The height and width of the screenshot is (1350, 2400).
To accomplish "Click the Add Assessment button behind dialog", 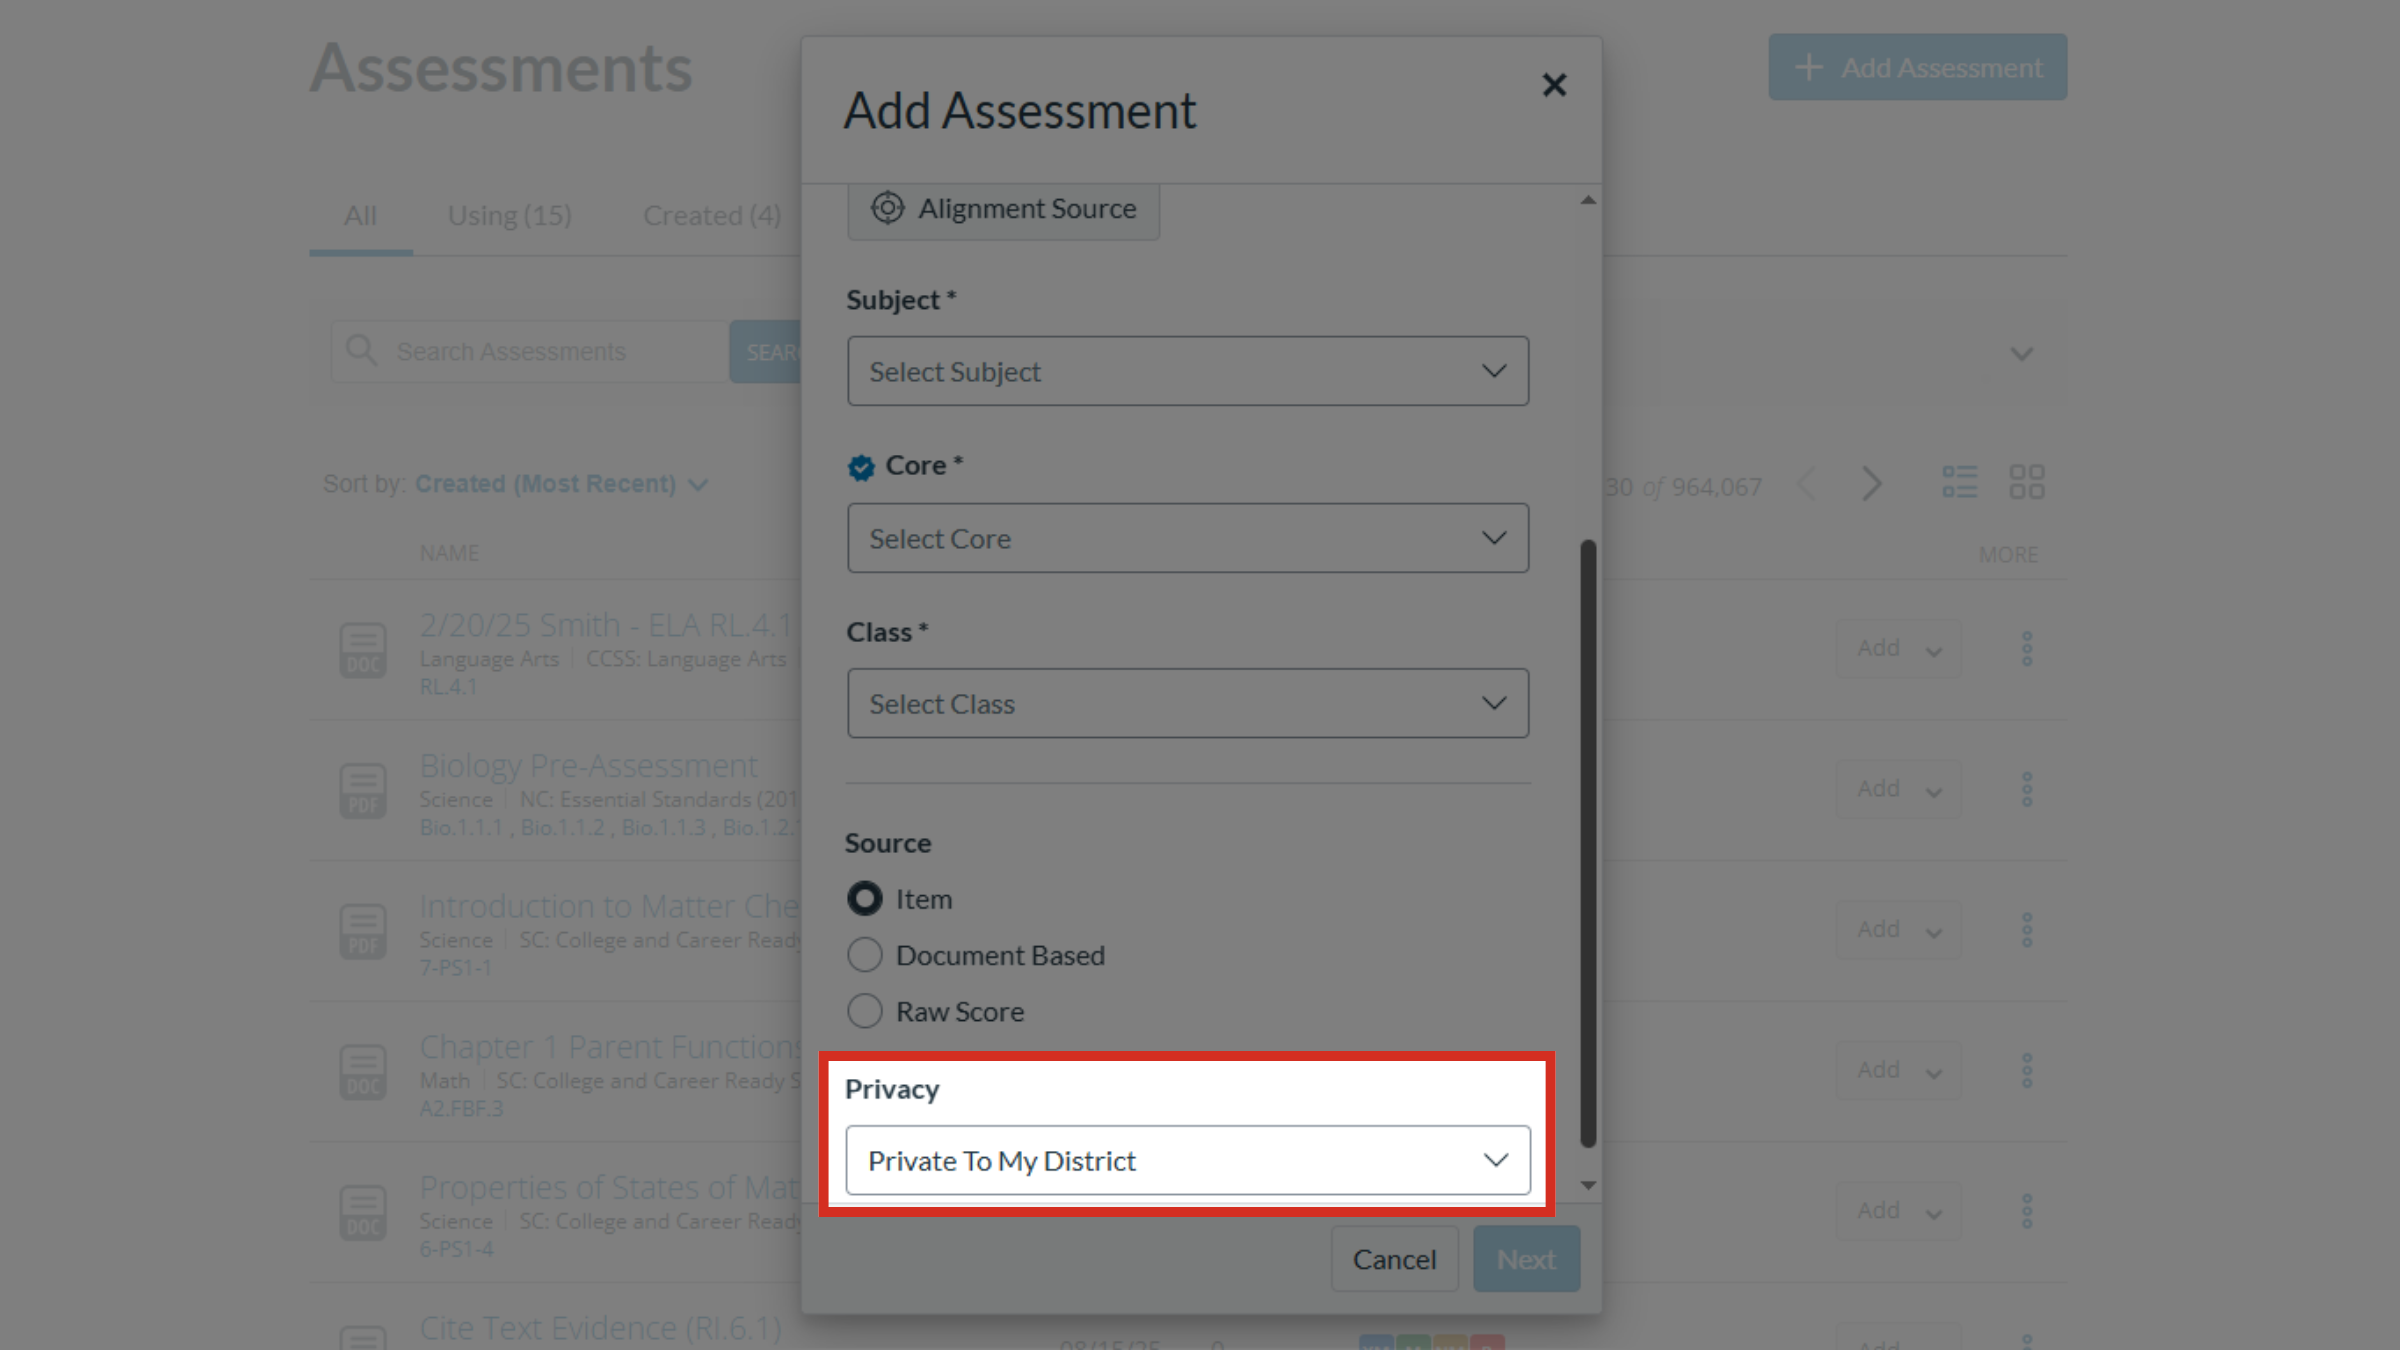I will click(x=1917, y=67).
